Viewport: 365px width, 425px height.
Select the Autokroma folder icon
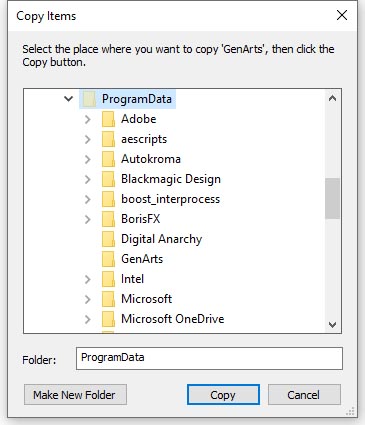click(x=108, y=159)
